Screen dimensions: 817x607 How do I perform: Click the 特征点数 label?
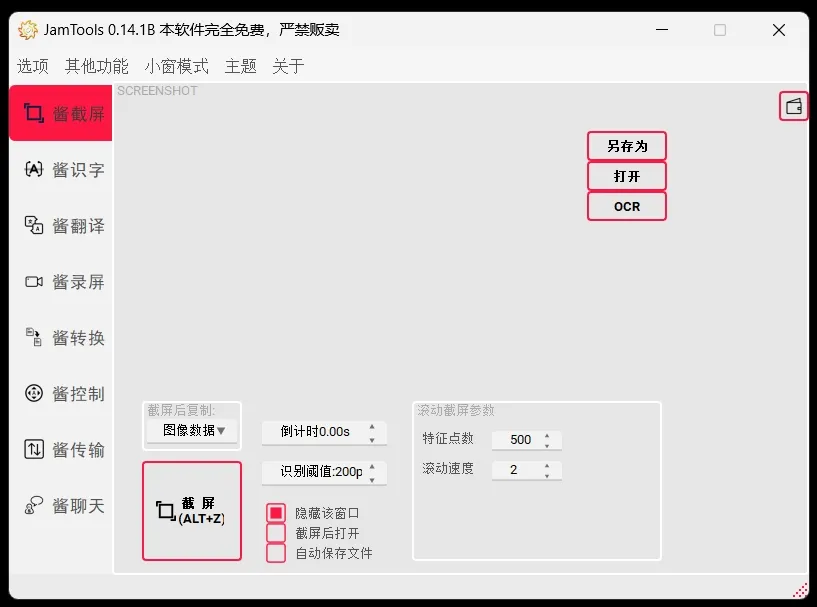pos(448,438)
